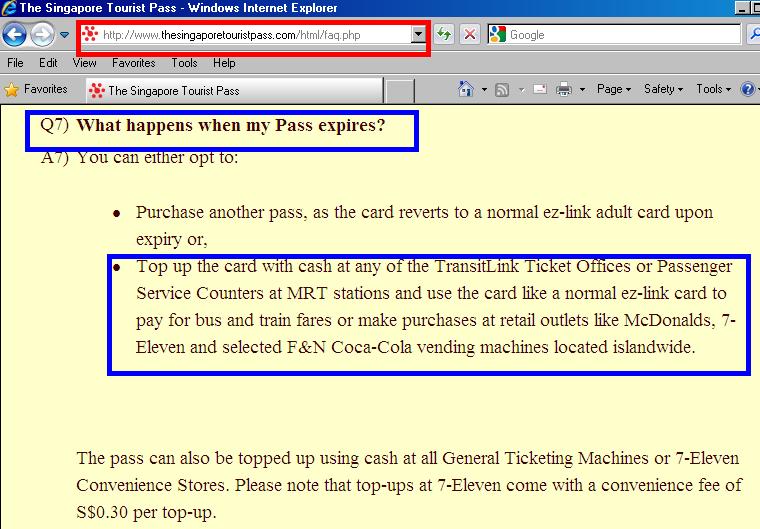
Task: Stop loading with the red X icon
Action: coord(470,34)
